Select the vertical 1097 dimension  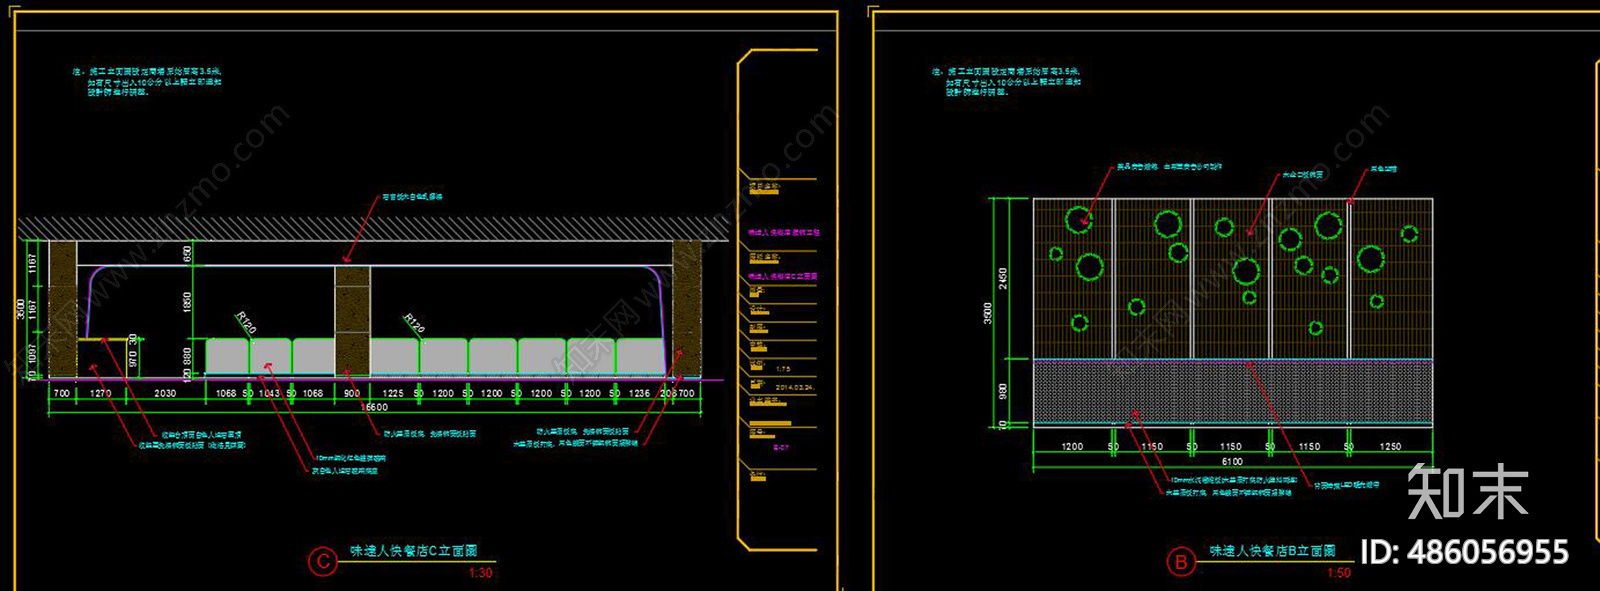pyautogui.click(x=32, y=354)
